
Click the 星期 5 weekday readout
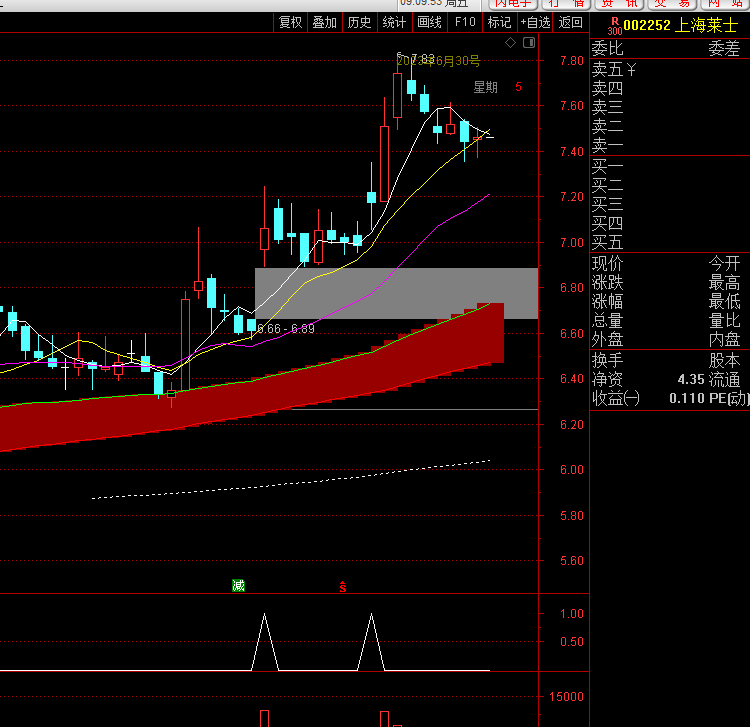pyautogui.click(x=497, y=87)
